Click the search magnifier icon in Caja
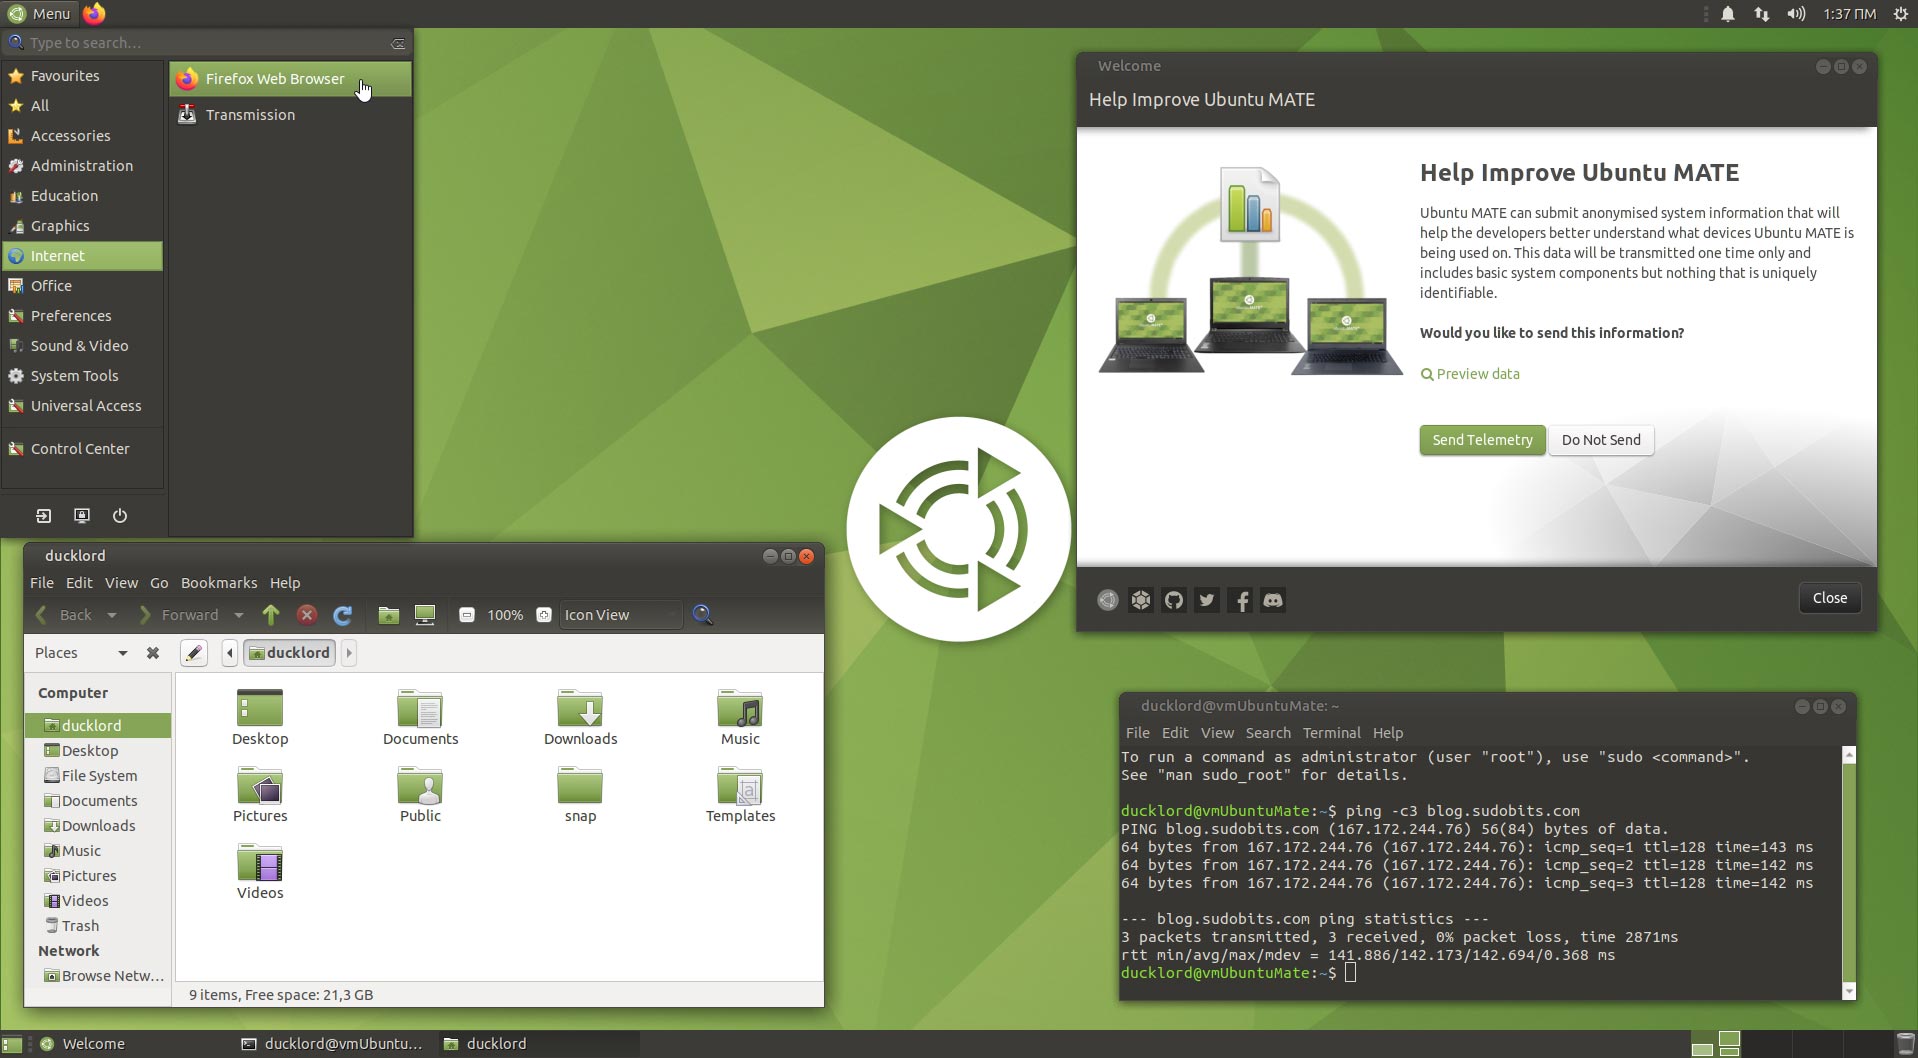 pos(703,615)
